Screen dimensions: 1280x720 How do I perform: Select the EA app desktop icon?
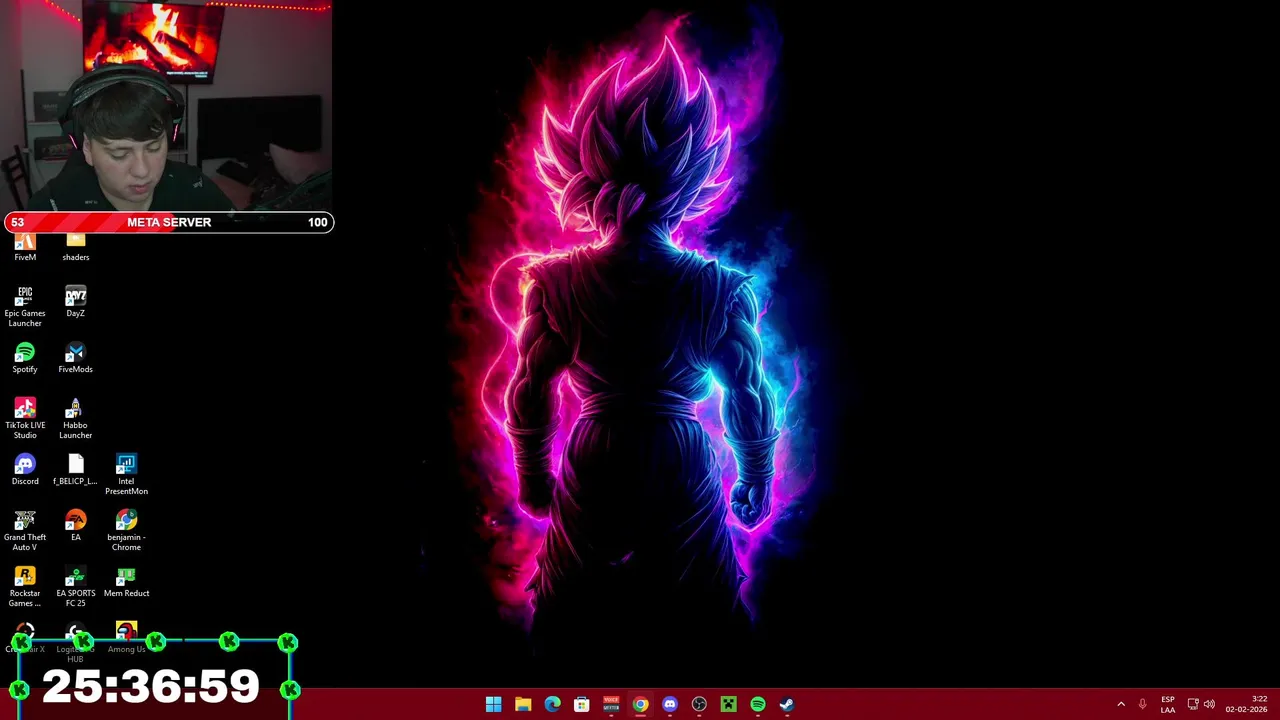[76, 526]
